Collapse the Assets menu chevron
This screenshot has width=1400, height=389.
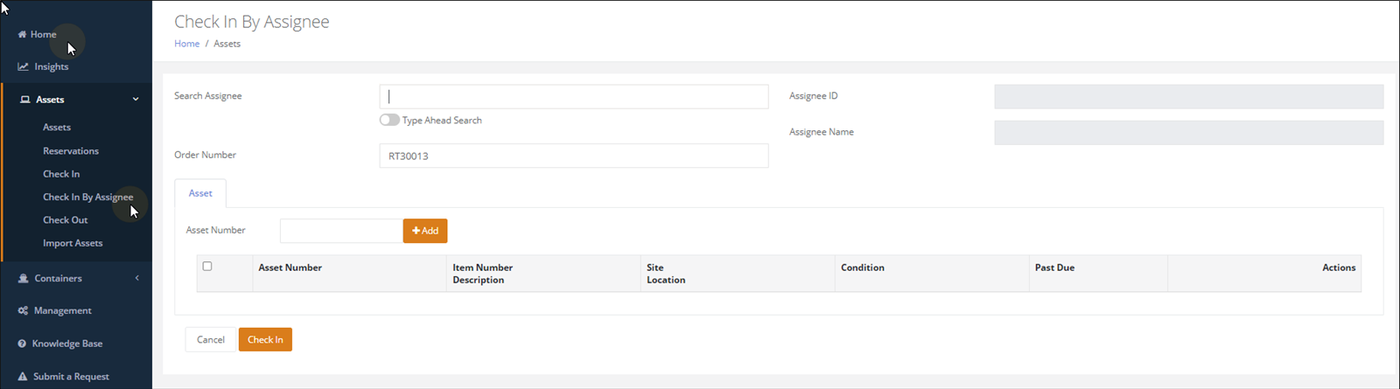point(136,99)
